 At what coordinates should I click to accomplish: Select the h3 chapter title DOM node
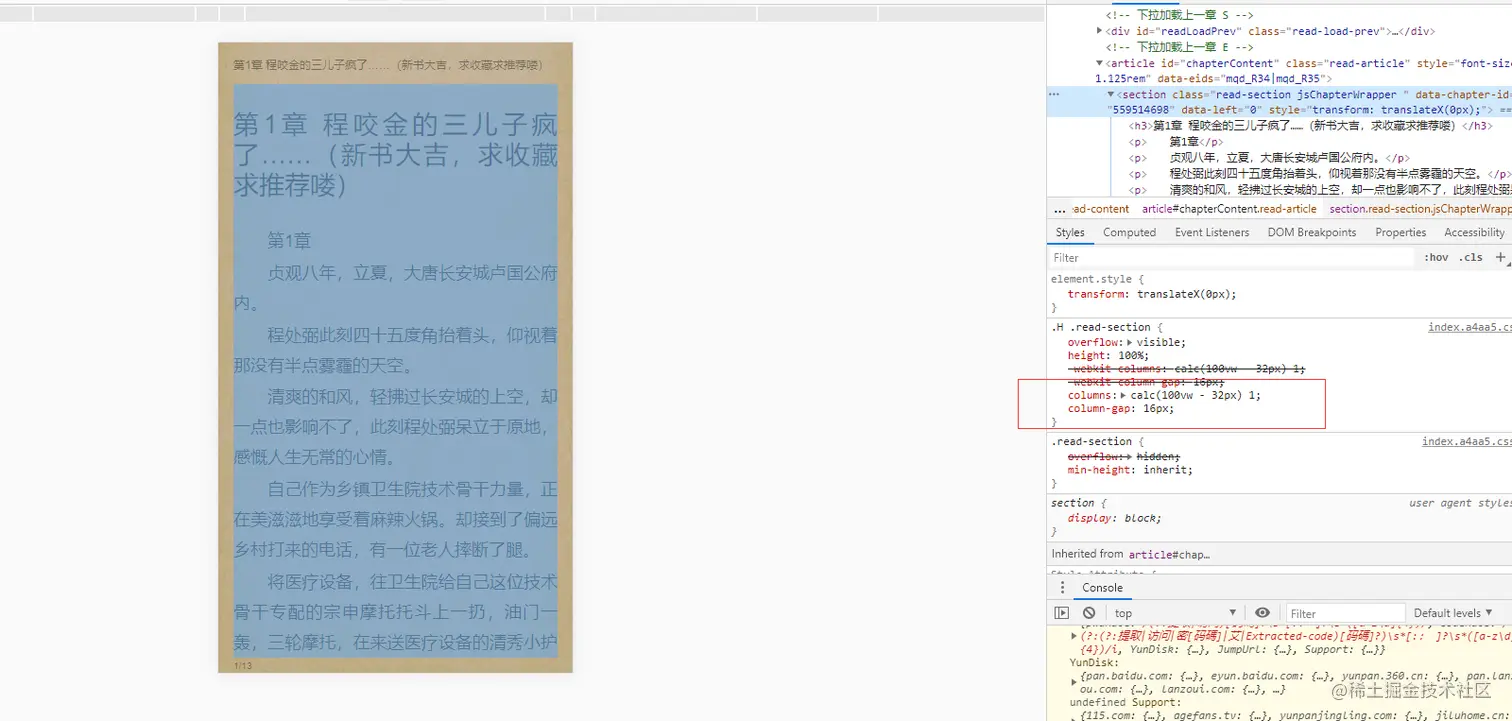pyautogui.click(x=1311, y=126)
